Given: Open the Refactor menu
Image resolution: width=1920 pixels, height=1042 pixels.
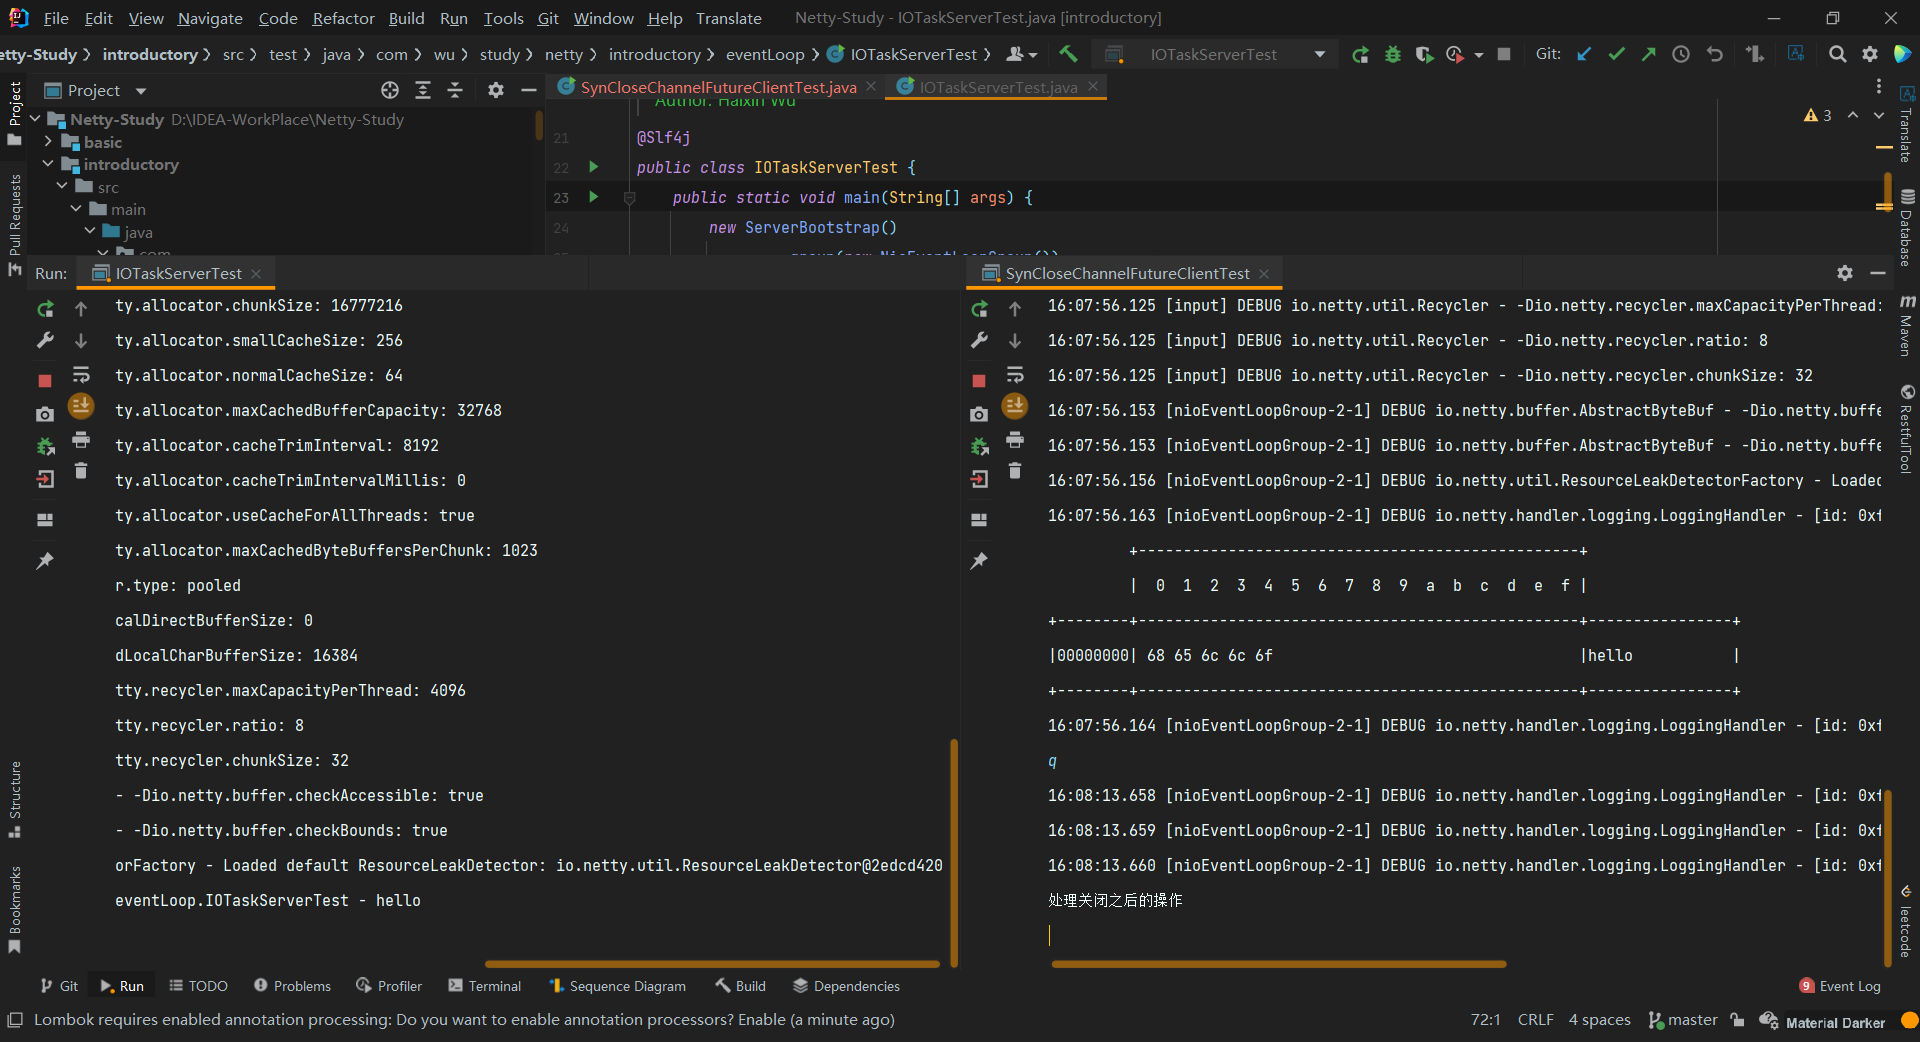Looking at the screenshot, I should [343, 18].
